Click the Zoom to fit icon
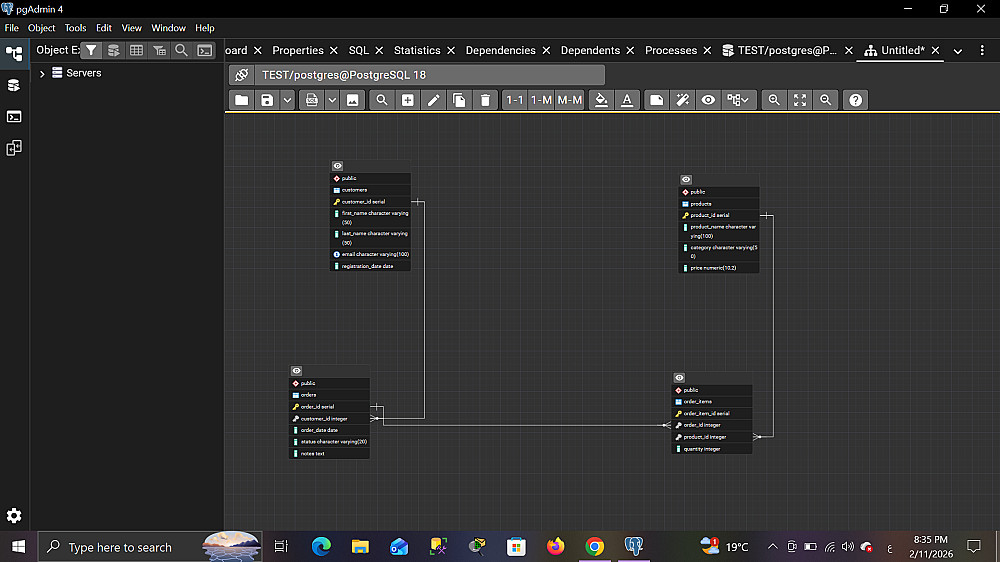1000x562 pixels. point(800,100)
